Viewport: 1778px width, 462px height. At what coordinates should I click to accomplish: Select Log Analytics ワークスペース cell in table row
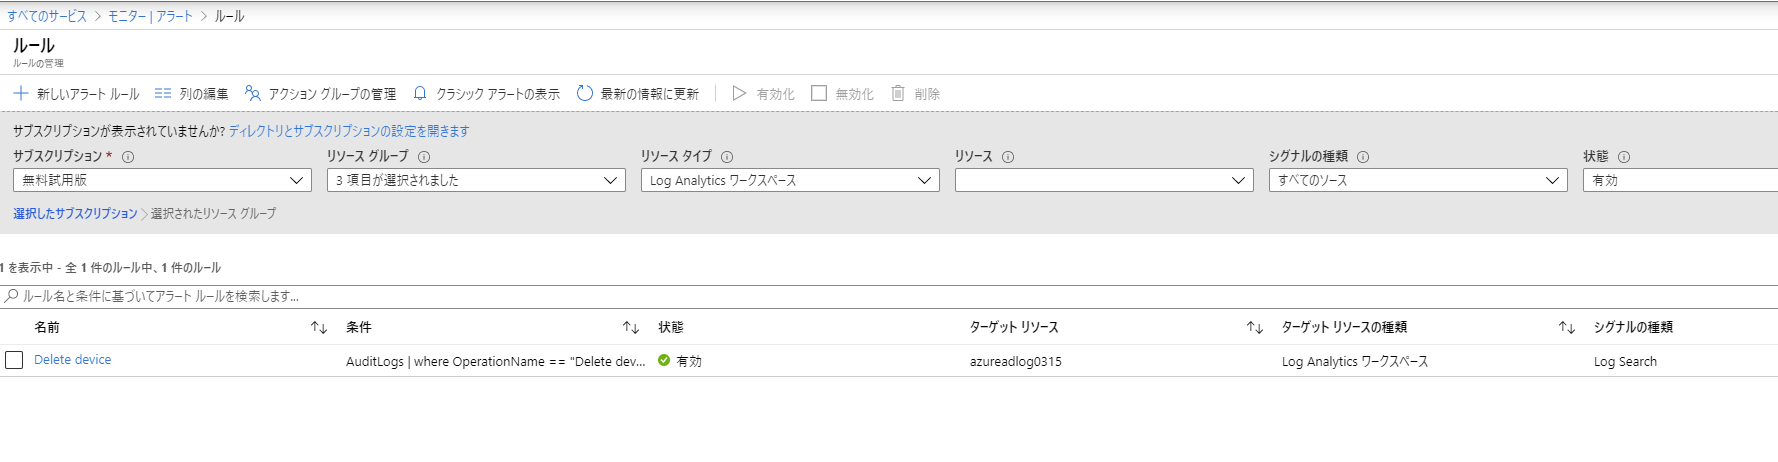1355,362
